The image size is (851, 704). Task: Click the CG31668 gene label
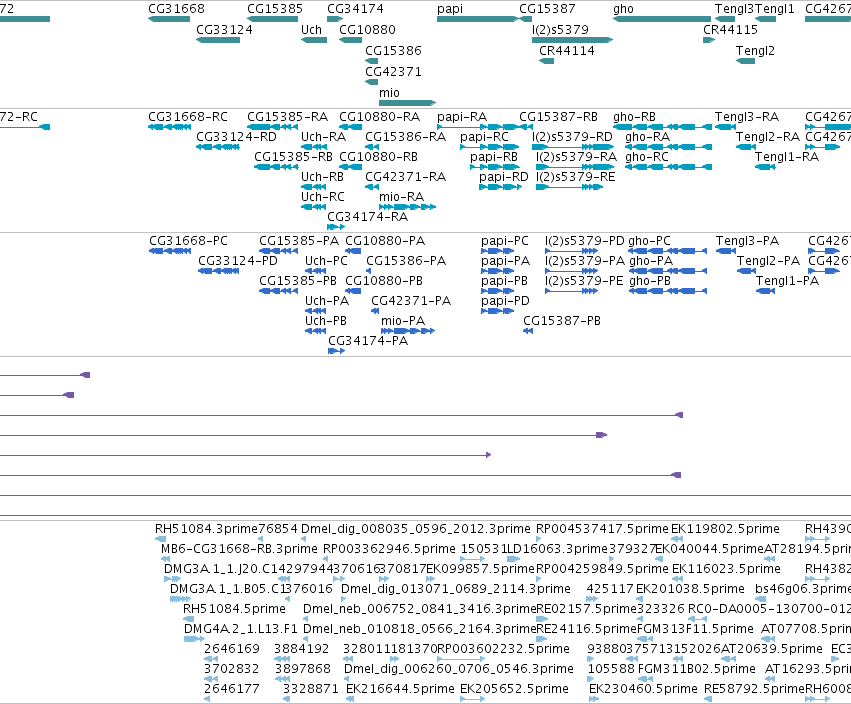click(176, 9)
